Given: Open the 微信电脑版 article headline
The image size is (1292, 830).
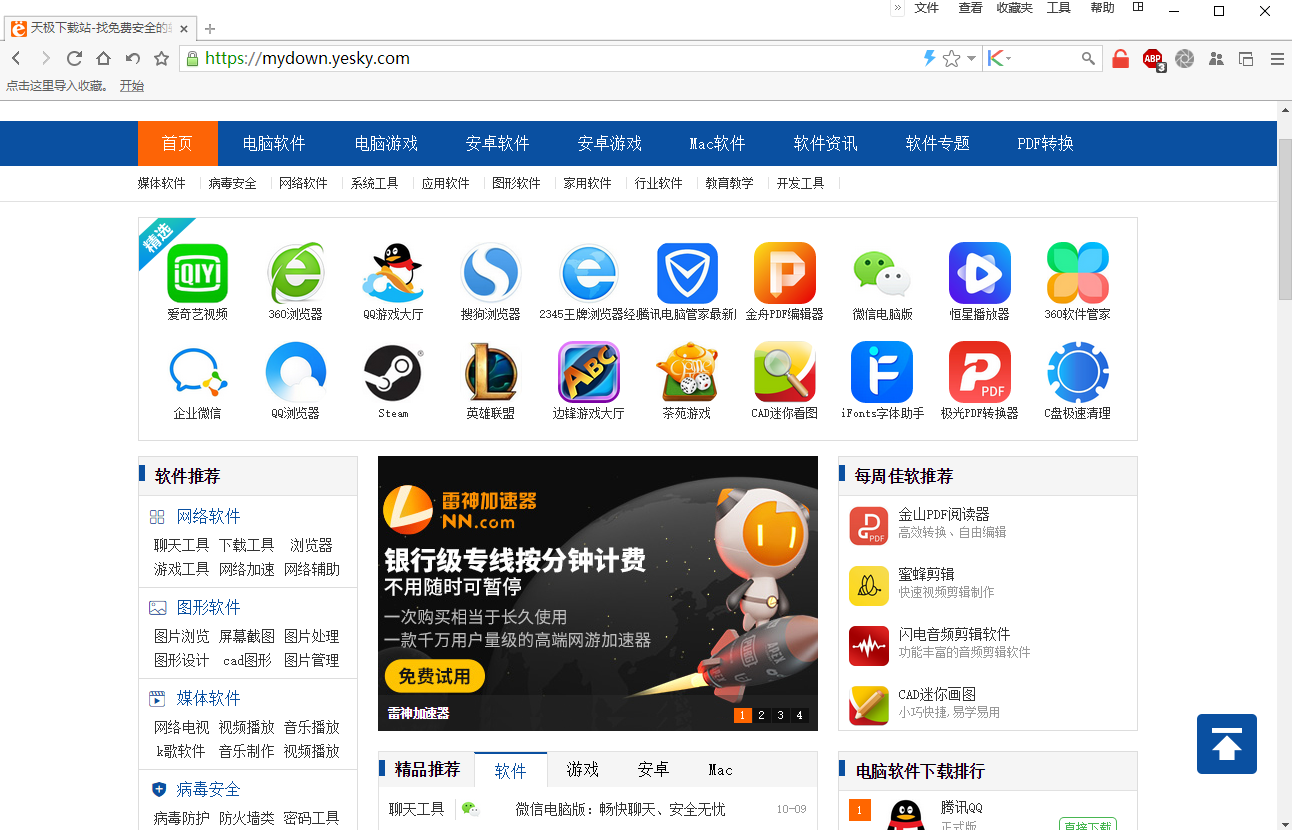Looking at the screenshot, I should (620, 809).
